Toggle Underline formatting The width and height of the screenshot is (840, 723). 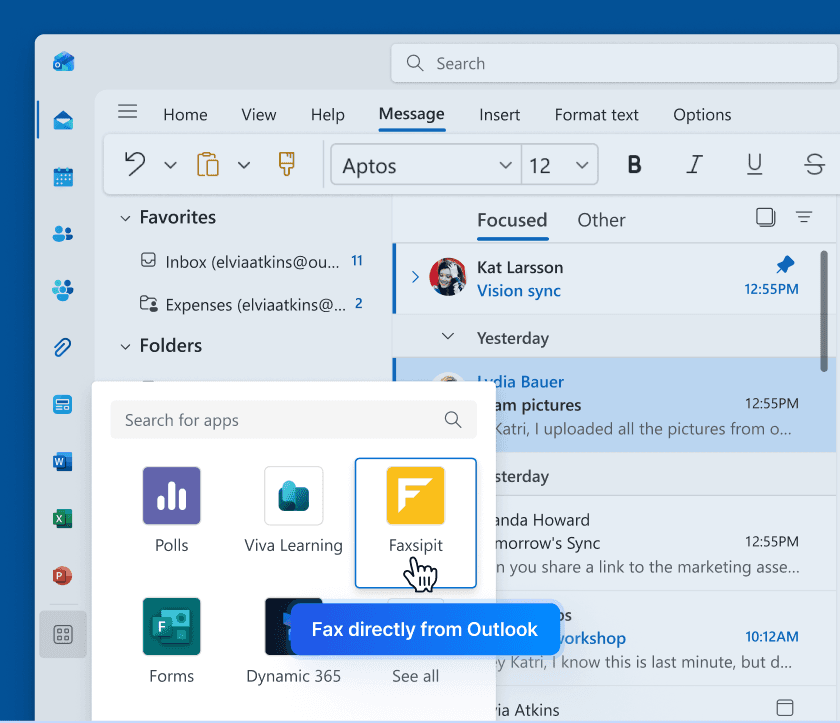click(754, 164)
